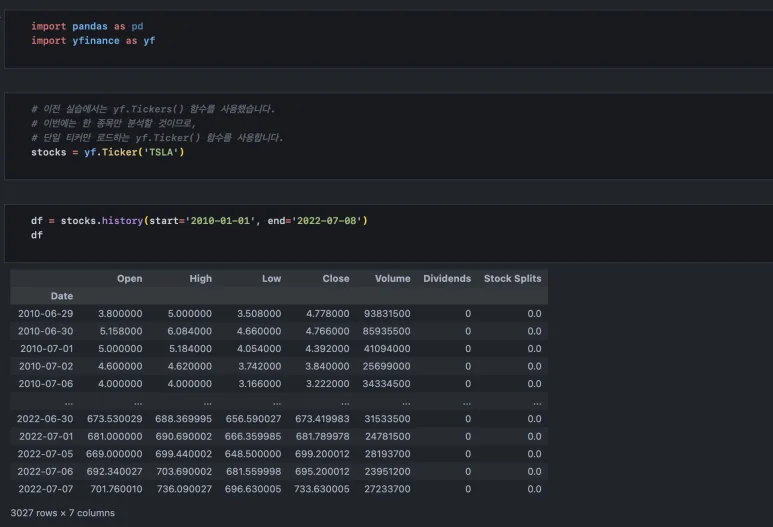Click the '3027 rows × 7 columns' summary
Image resolution: width=773 pixels, height=527 pixels.
[62, 513]
